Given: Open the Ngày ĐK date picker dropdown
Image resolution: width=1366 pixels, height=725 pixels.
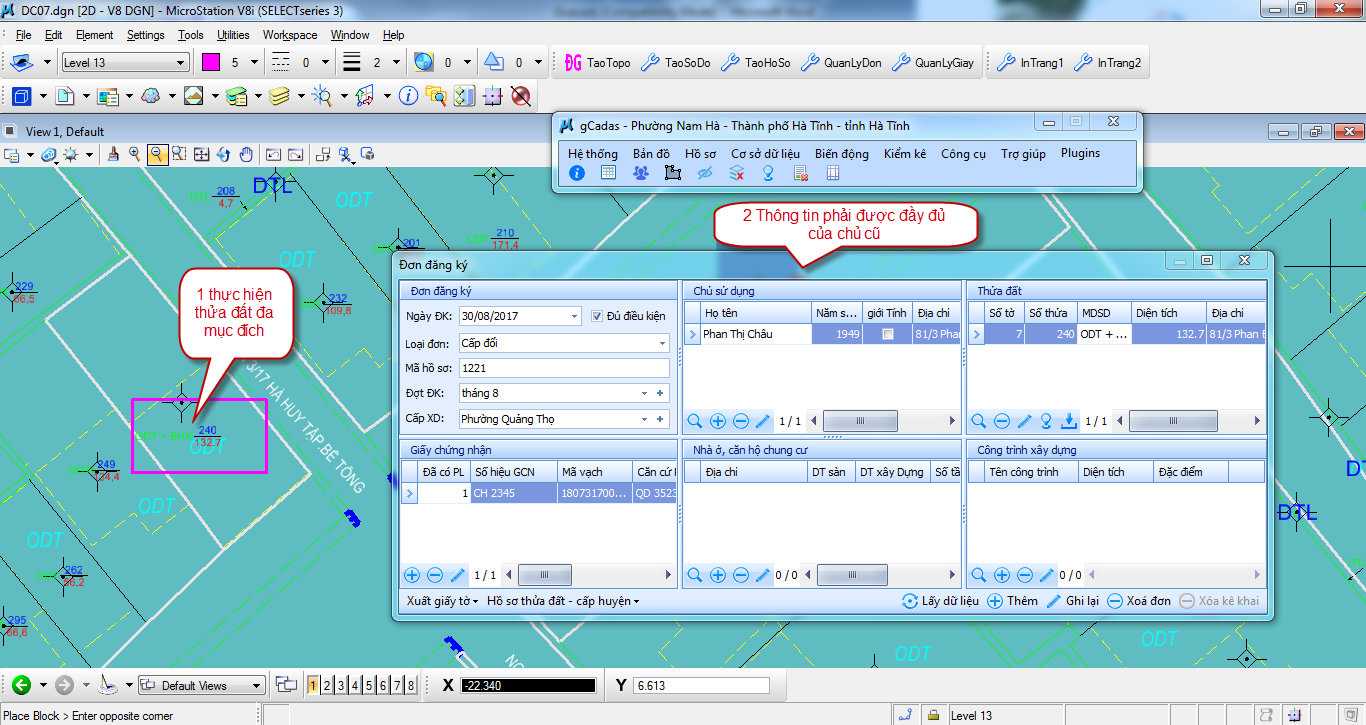Looking at the screenshot, I should (x=574, y=316).
